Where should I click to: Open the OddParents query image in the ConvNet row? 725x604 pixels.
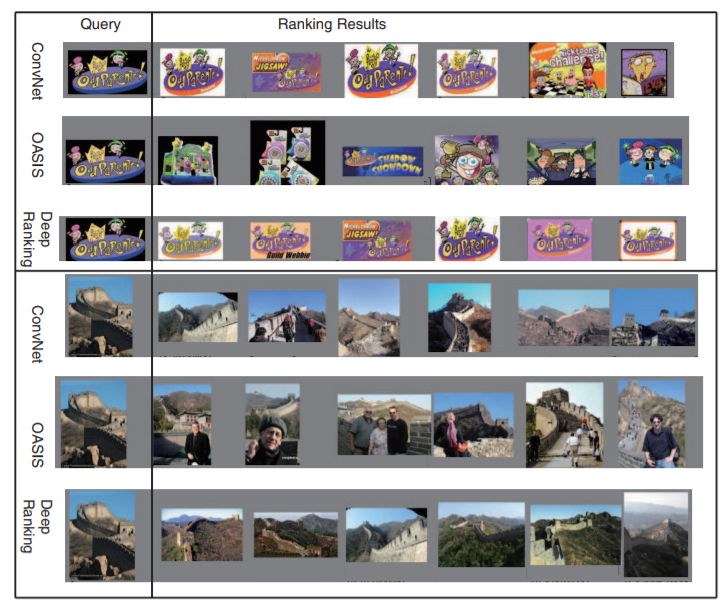point(107,72)
